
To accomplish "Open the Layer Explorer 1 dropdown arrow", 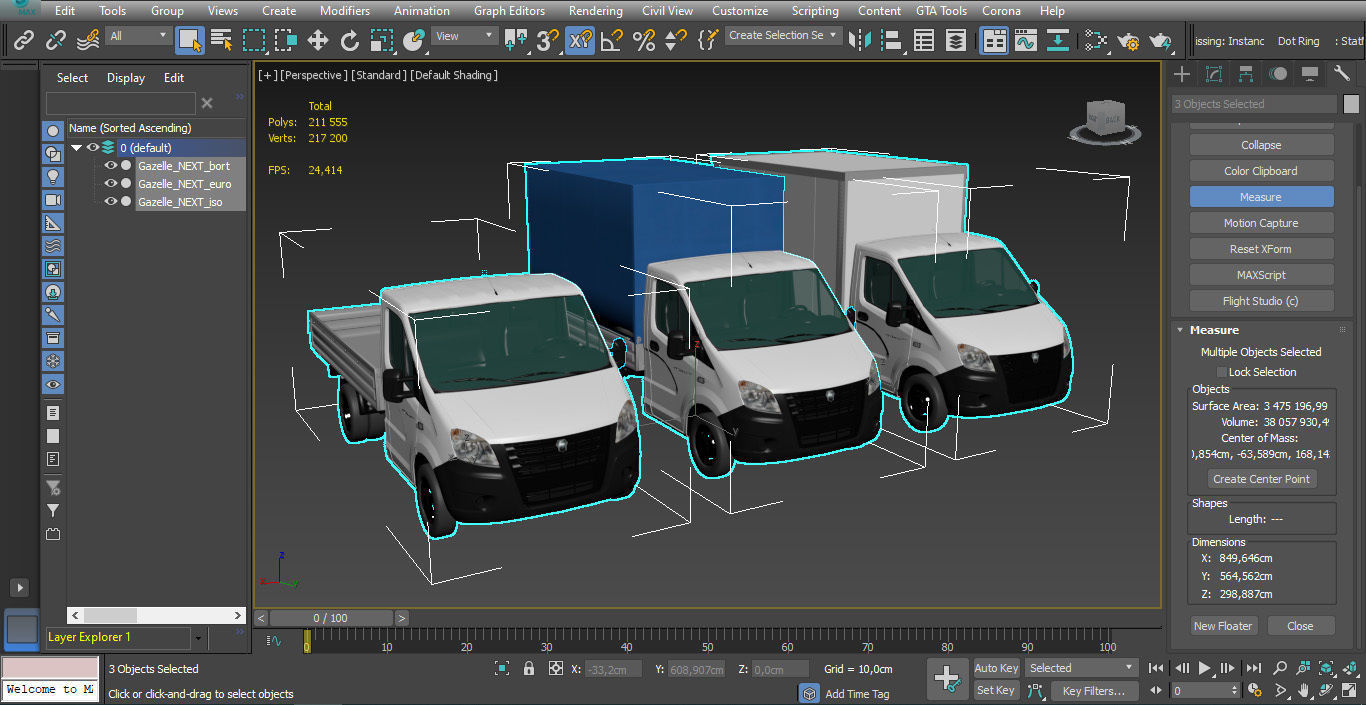I will click(x=198, y=638).
